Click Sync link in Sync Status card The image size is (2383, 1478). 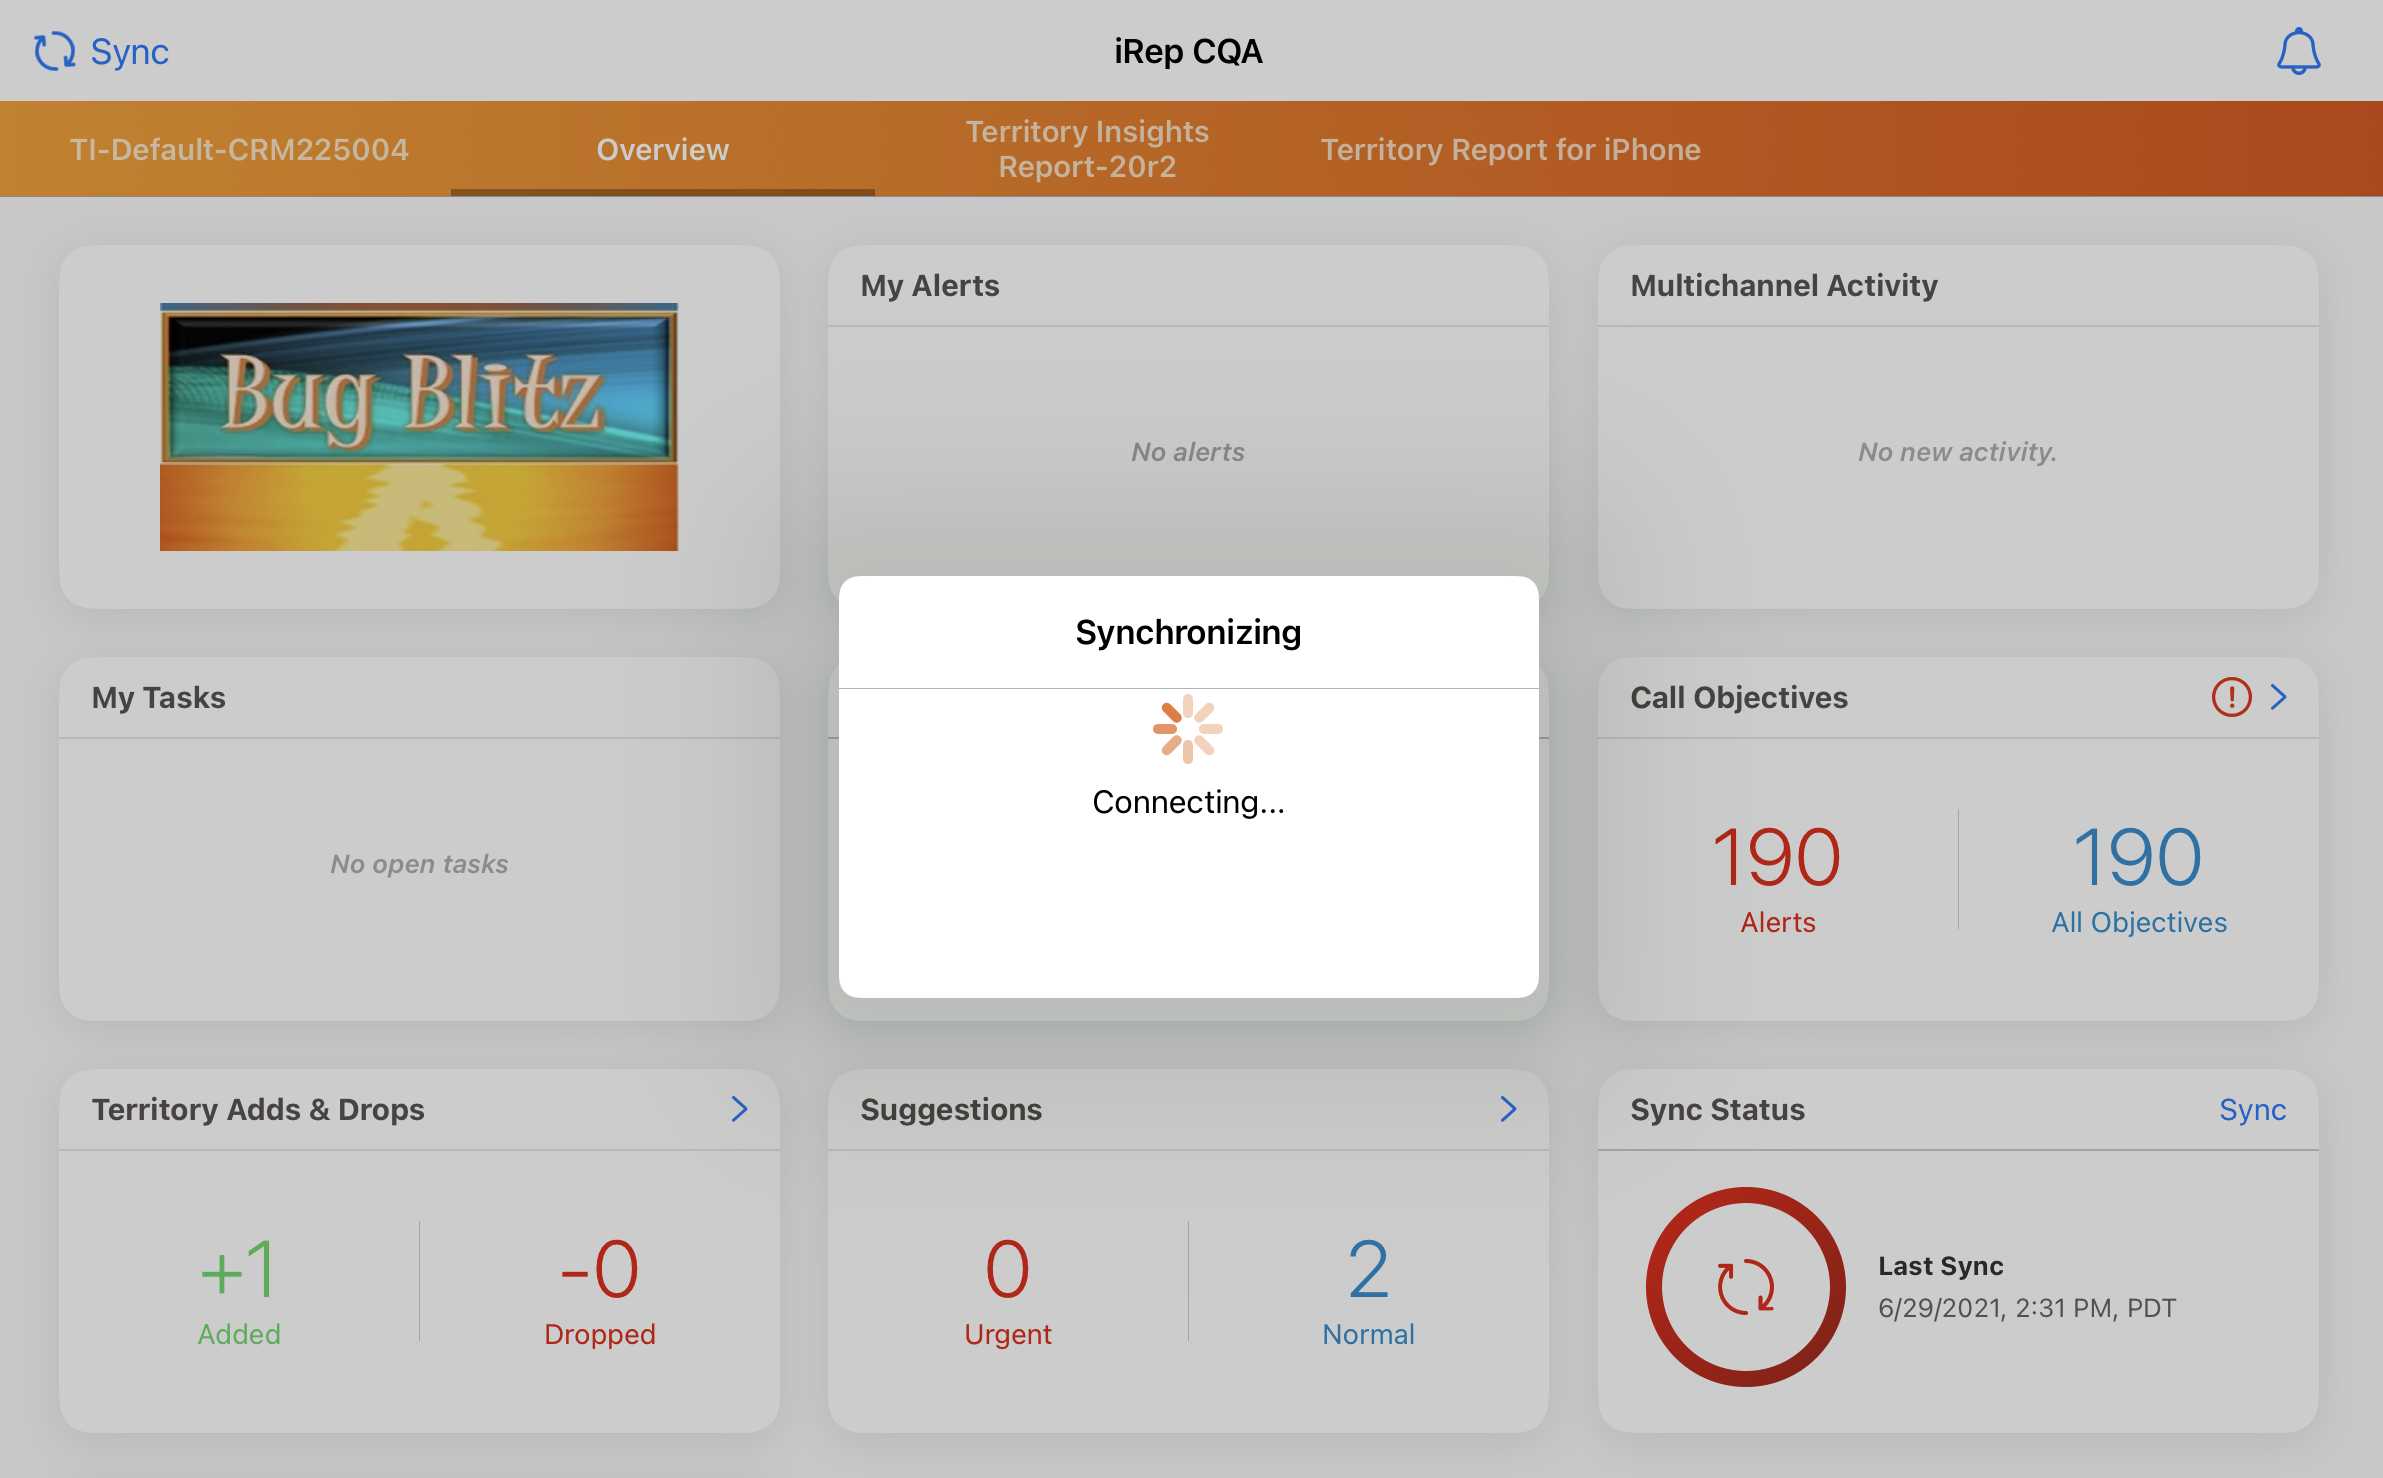click(x=2252, y=1110)
